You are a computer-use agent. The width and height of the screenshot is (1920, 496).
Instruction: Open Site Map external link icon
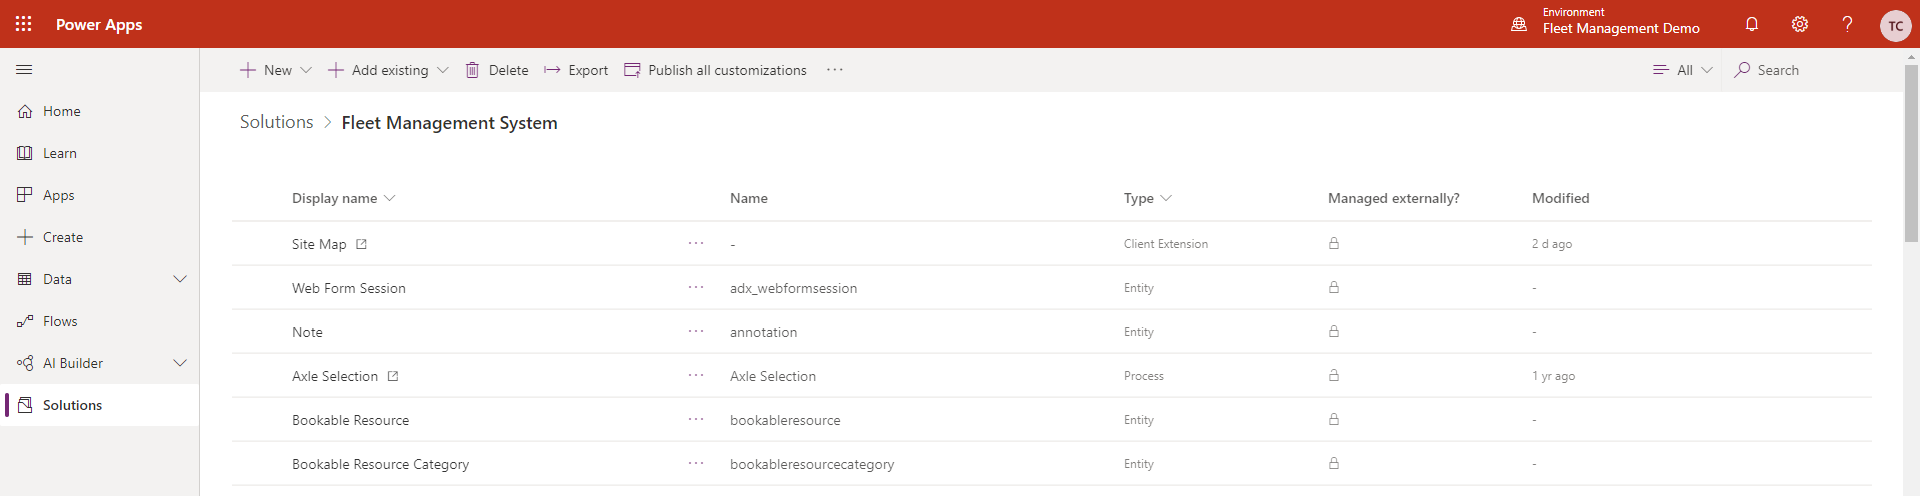click(x=362, y=244)
